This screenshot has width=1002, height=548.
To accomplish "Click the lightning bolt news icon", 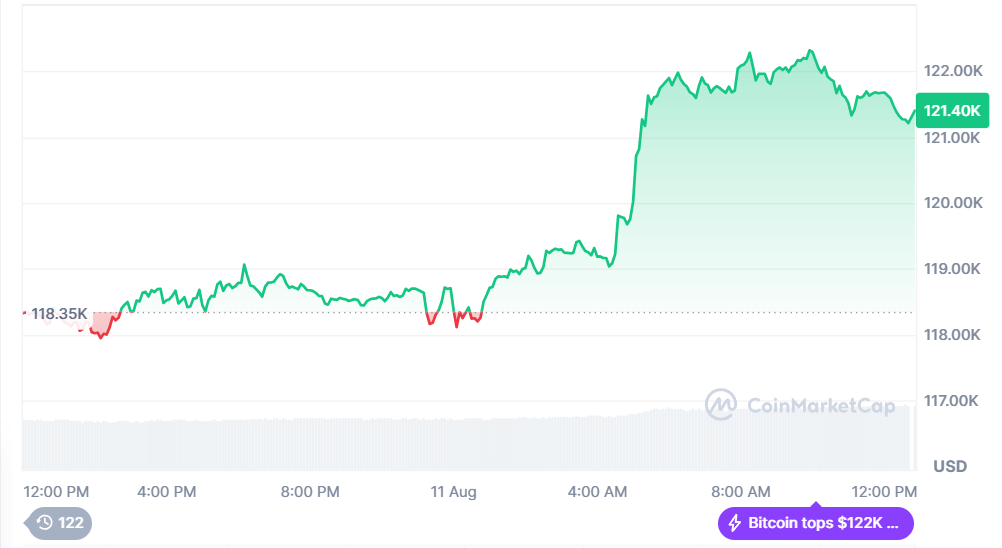I will click(735, 522).
